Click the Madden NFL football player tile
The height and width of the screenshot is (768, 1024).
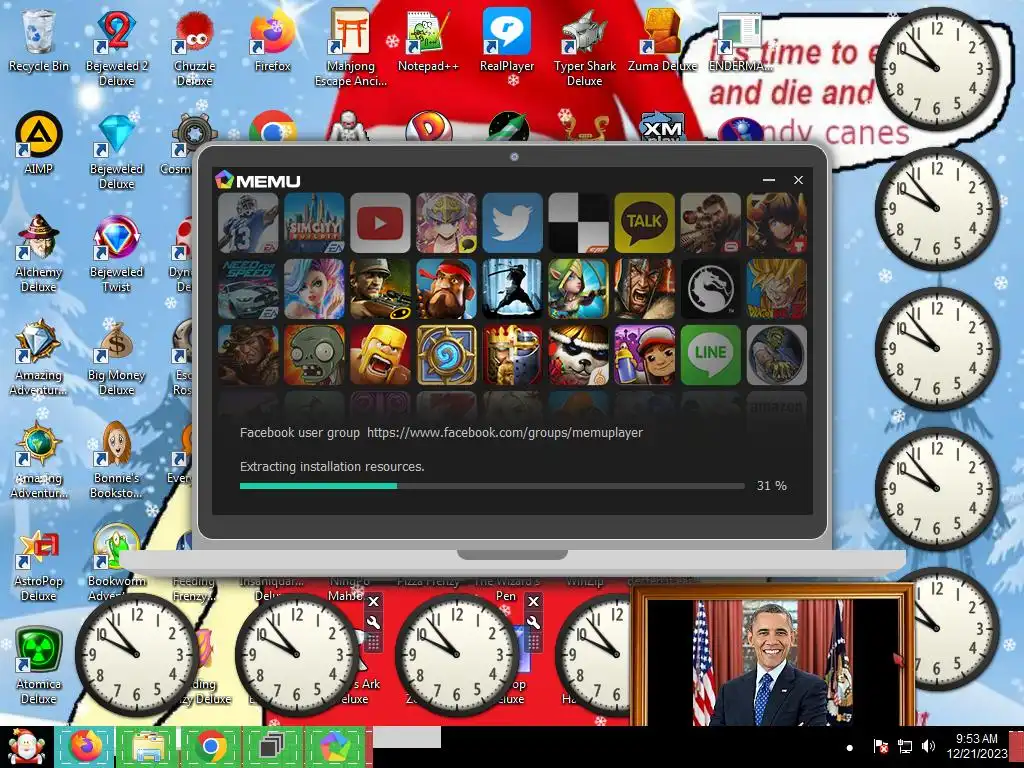[248, 223]
